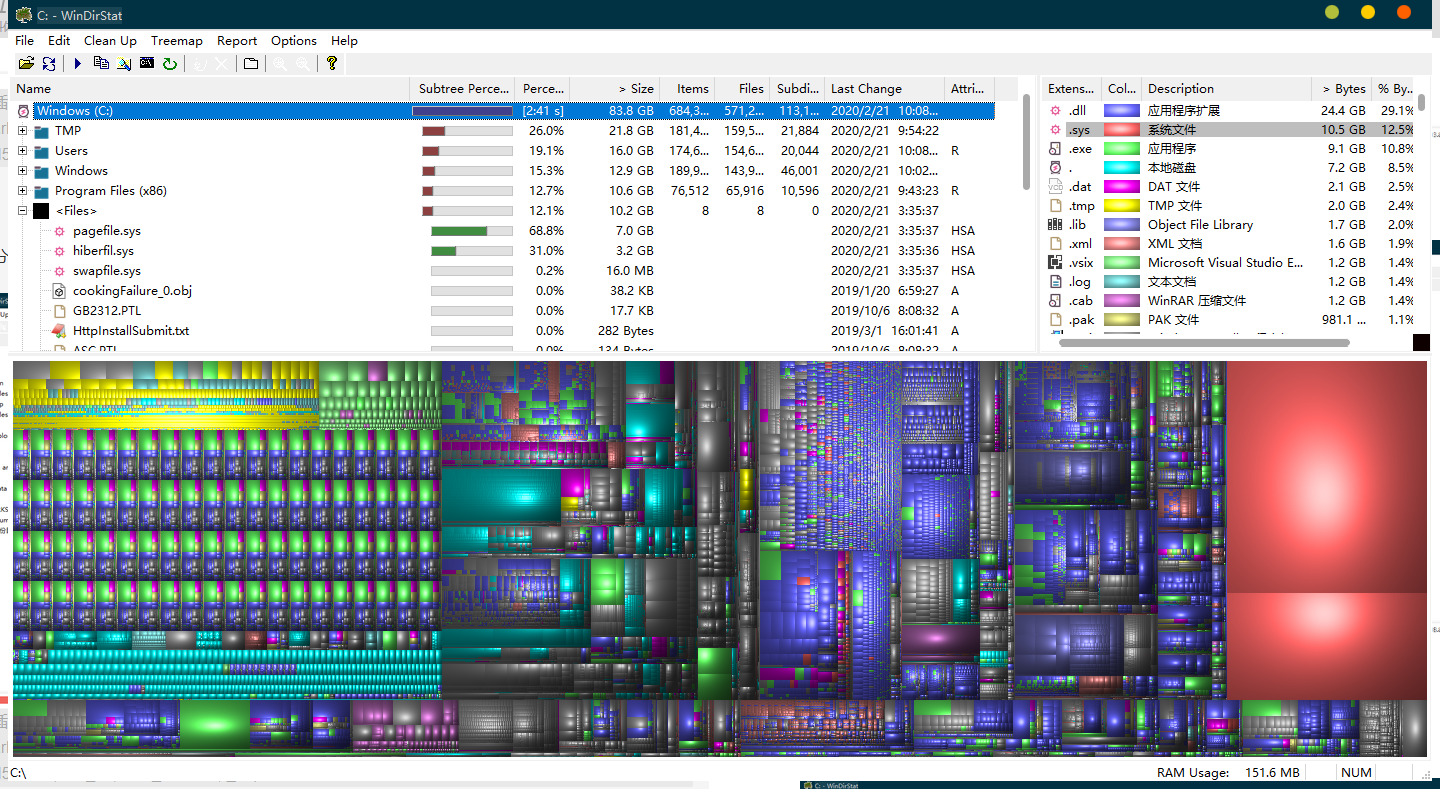Click the .vsix extension icon

[x=1054, y=263]
